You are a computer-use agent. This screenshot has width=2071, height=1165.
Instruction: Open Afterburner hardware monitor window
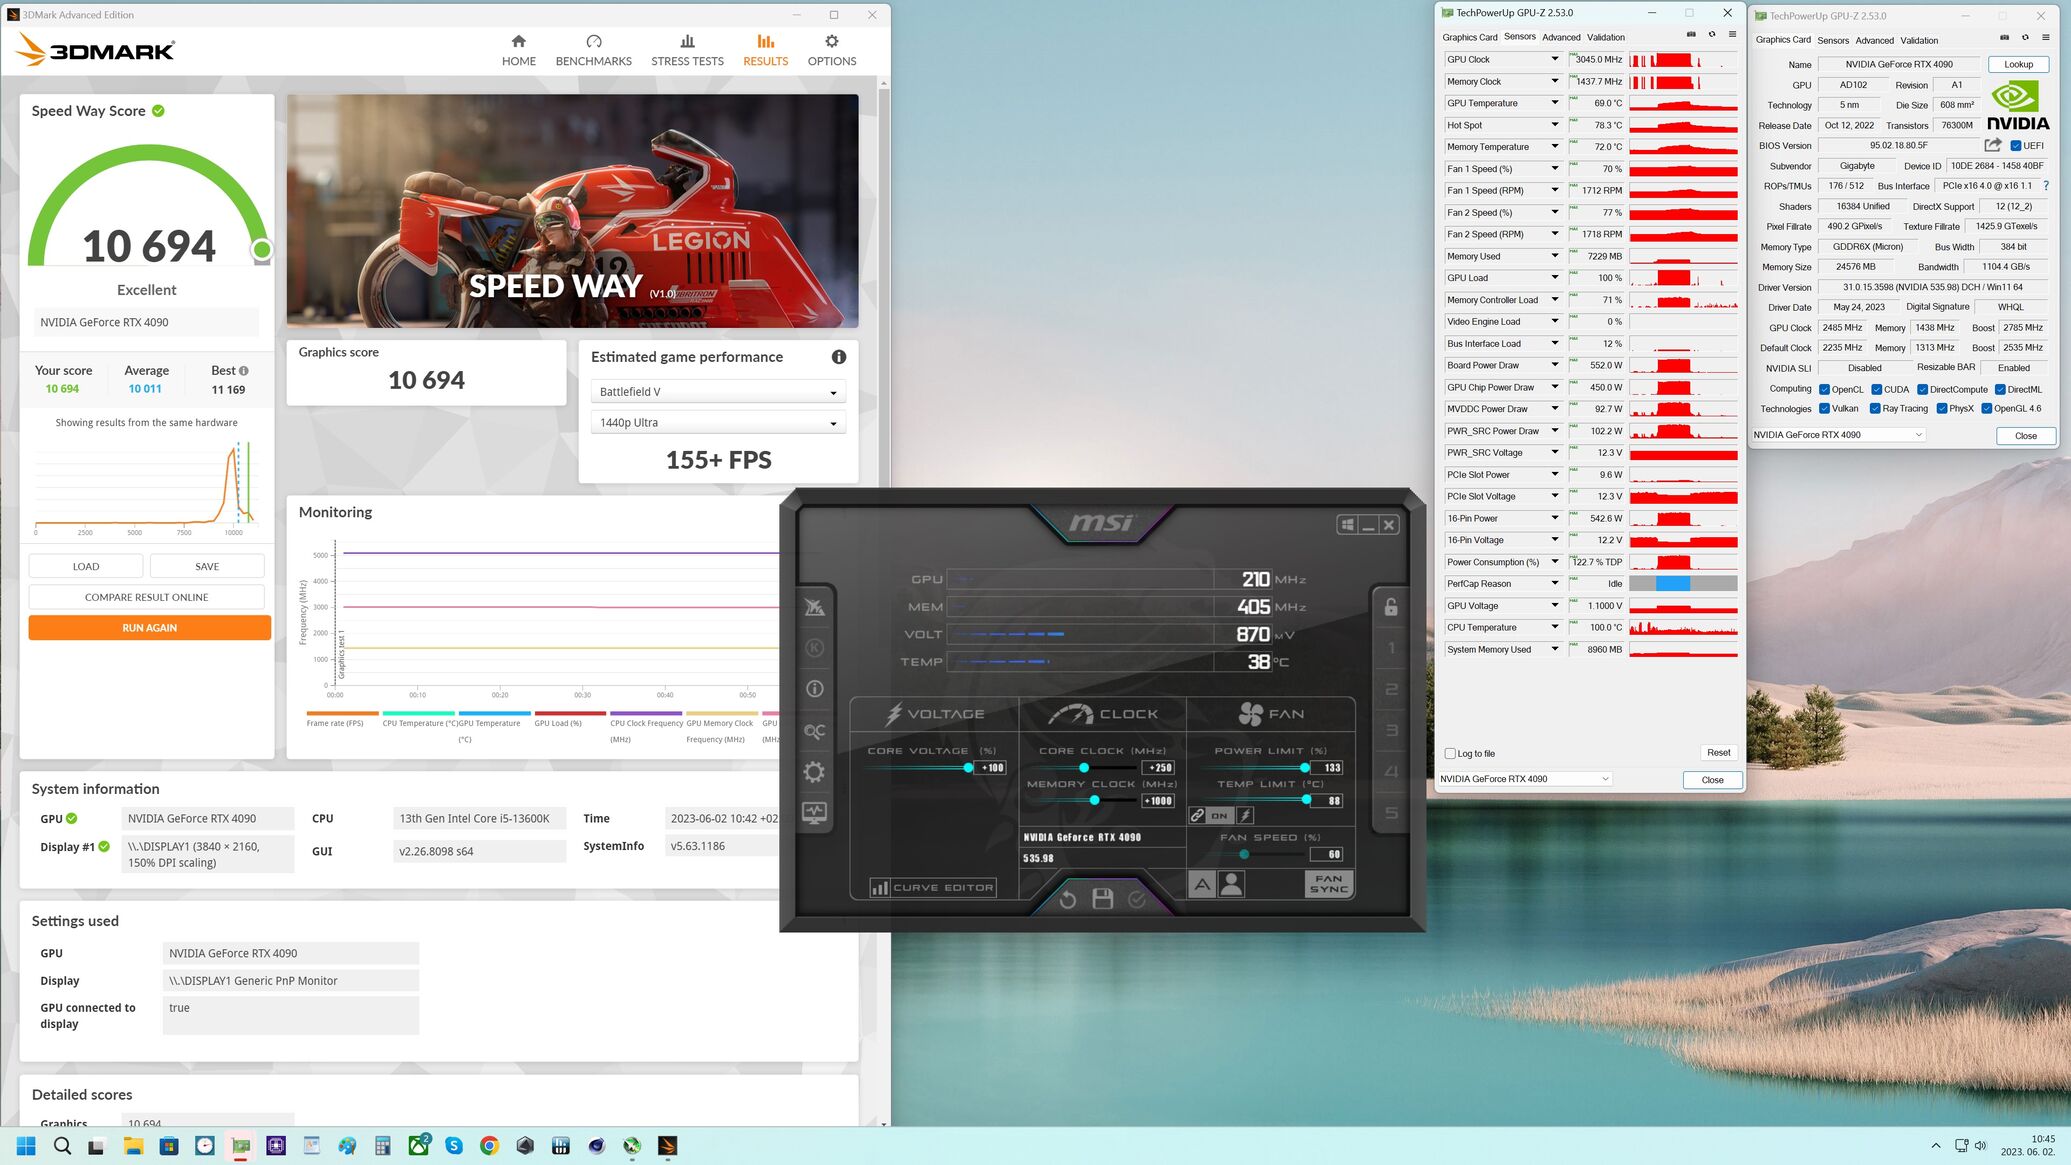pyautogui.click(x=814, y=813)
